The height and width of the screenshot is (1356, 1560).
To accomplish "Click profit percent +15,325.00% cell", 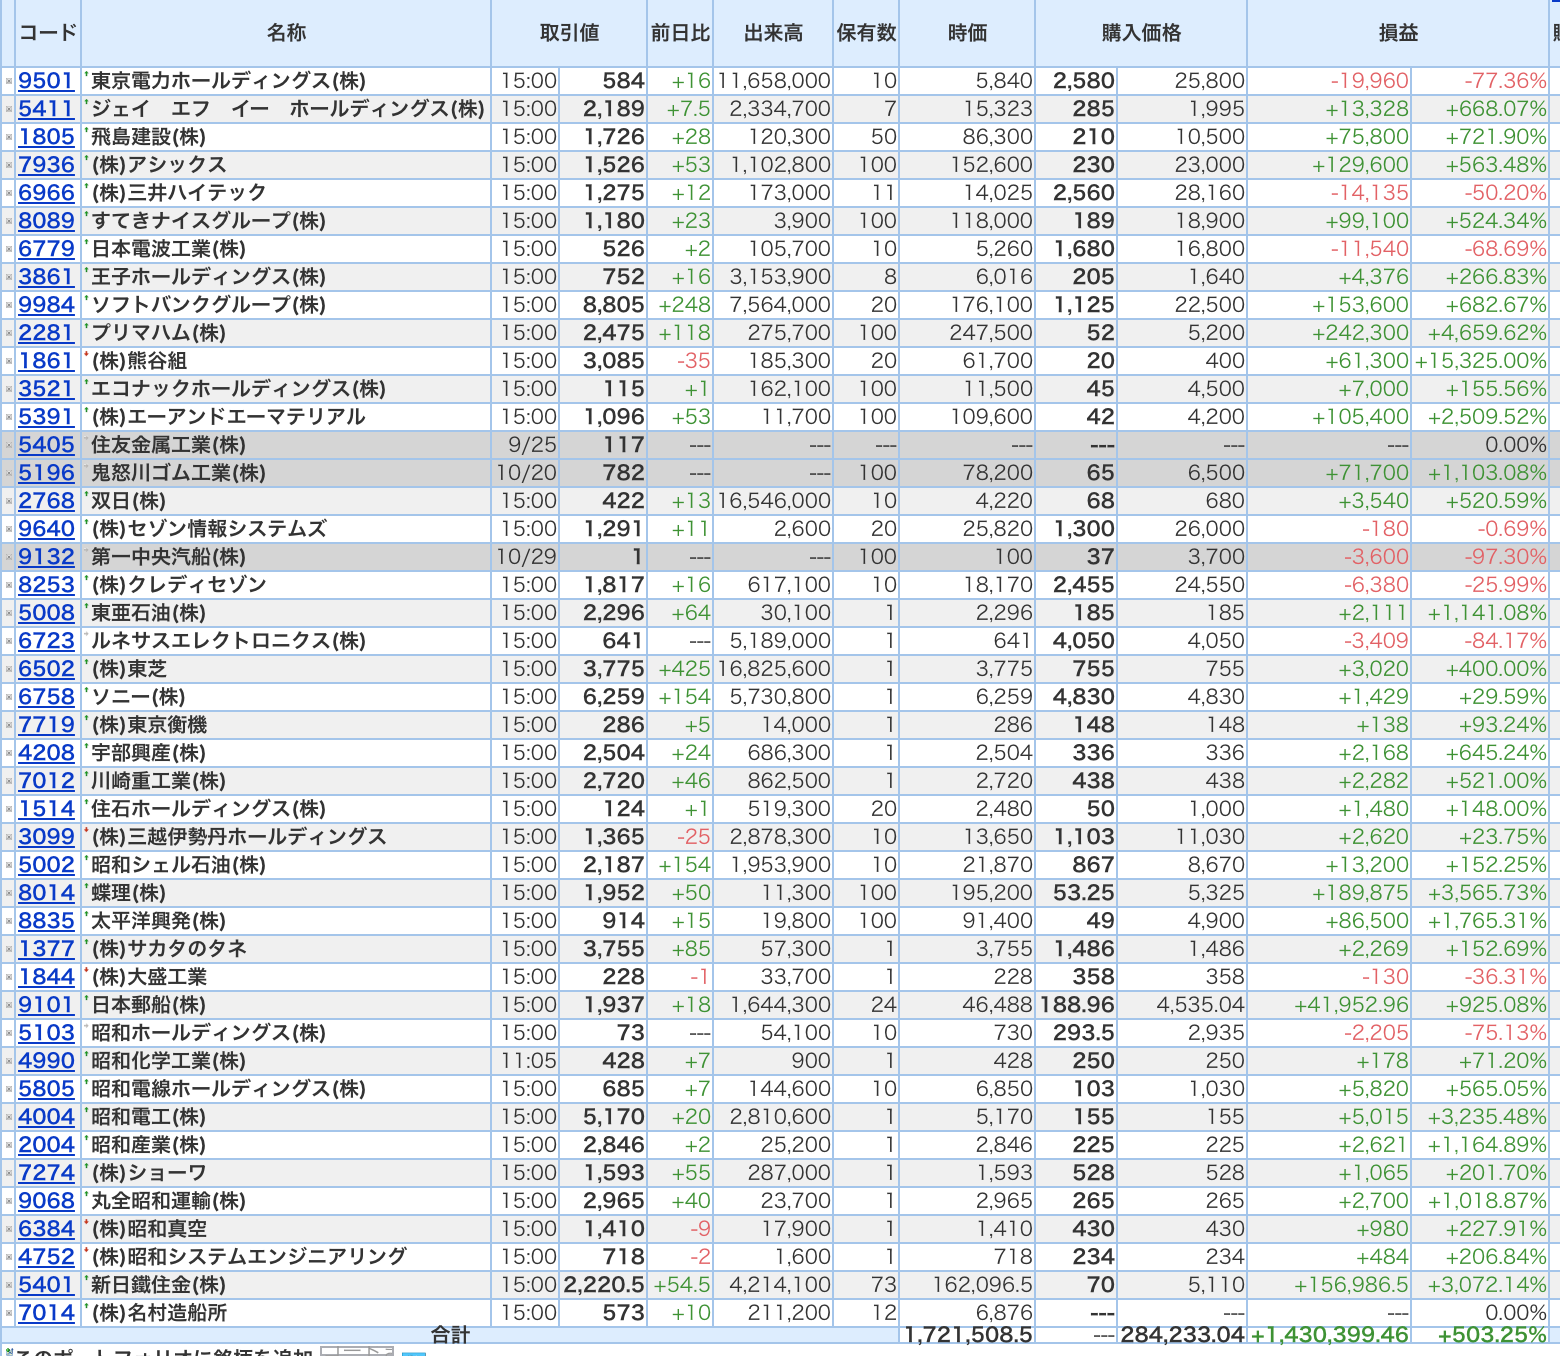I will tap(1480, 361).
